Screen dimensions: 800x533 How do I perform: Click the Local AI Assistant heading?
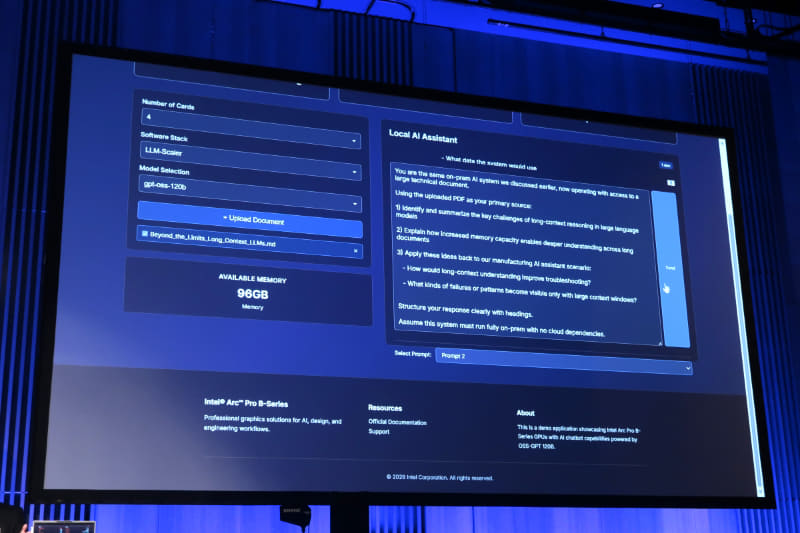(x=423, y=136)
